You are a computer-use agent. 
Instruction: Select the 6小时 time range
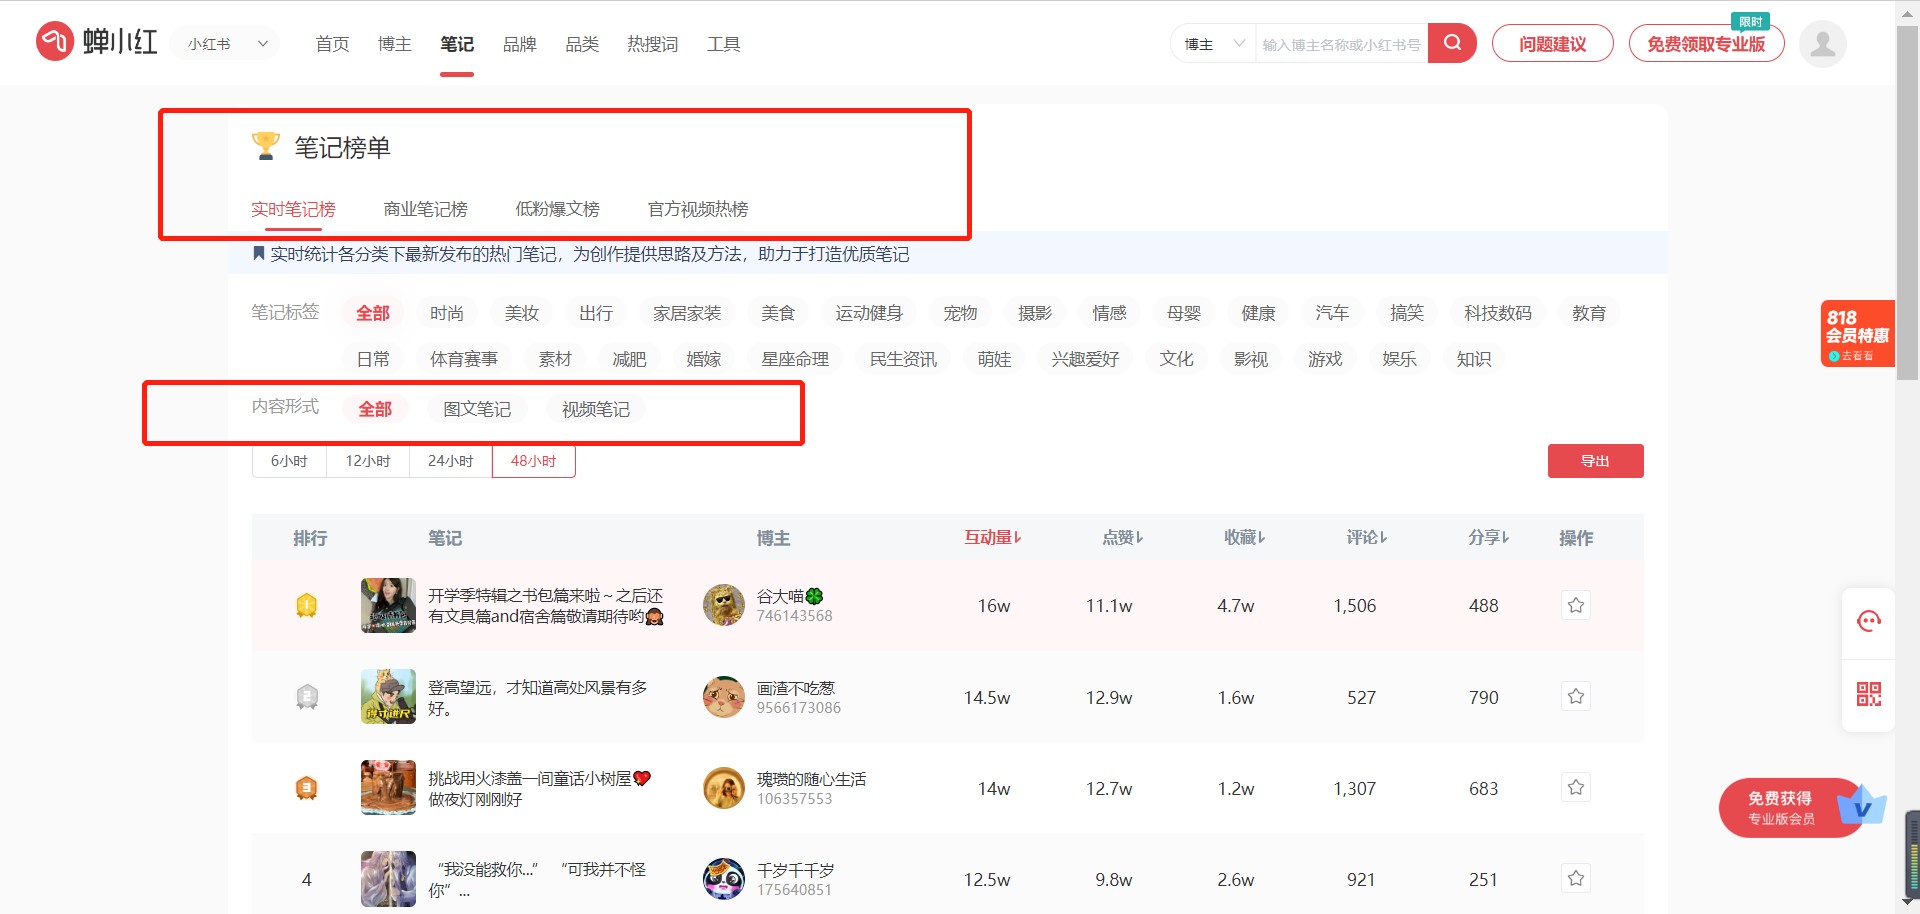289,461
